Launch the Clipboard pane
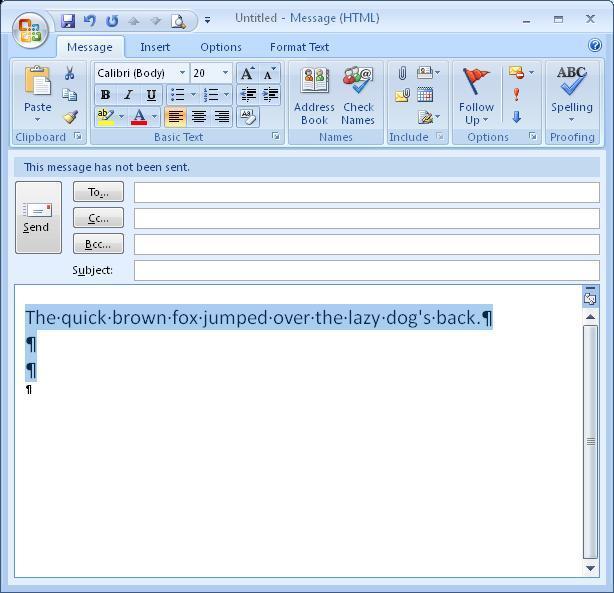 (78, 136)
